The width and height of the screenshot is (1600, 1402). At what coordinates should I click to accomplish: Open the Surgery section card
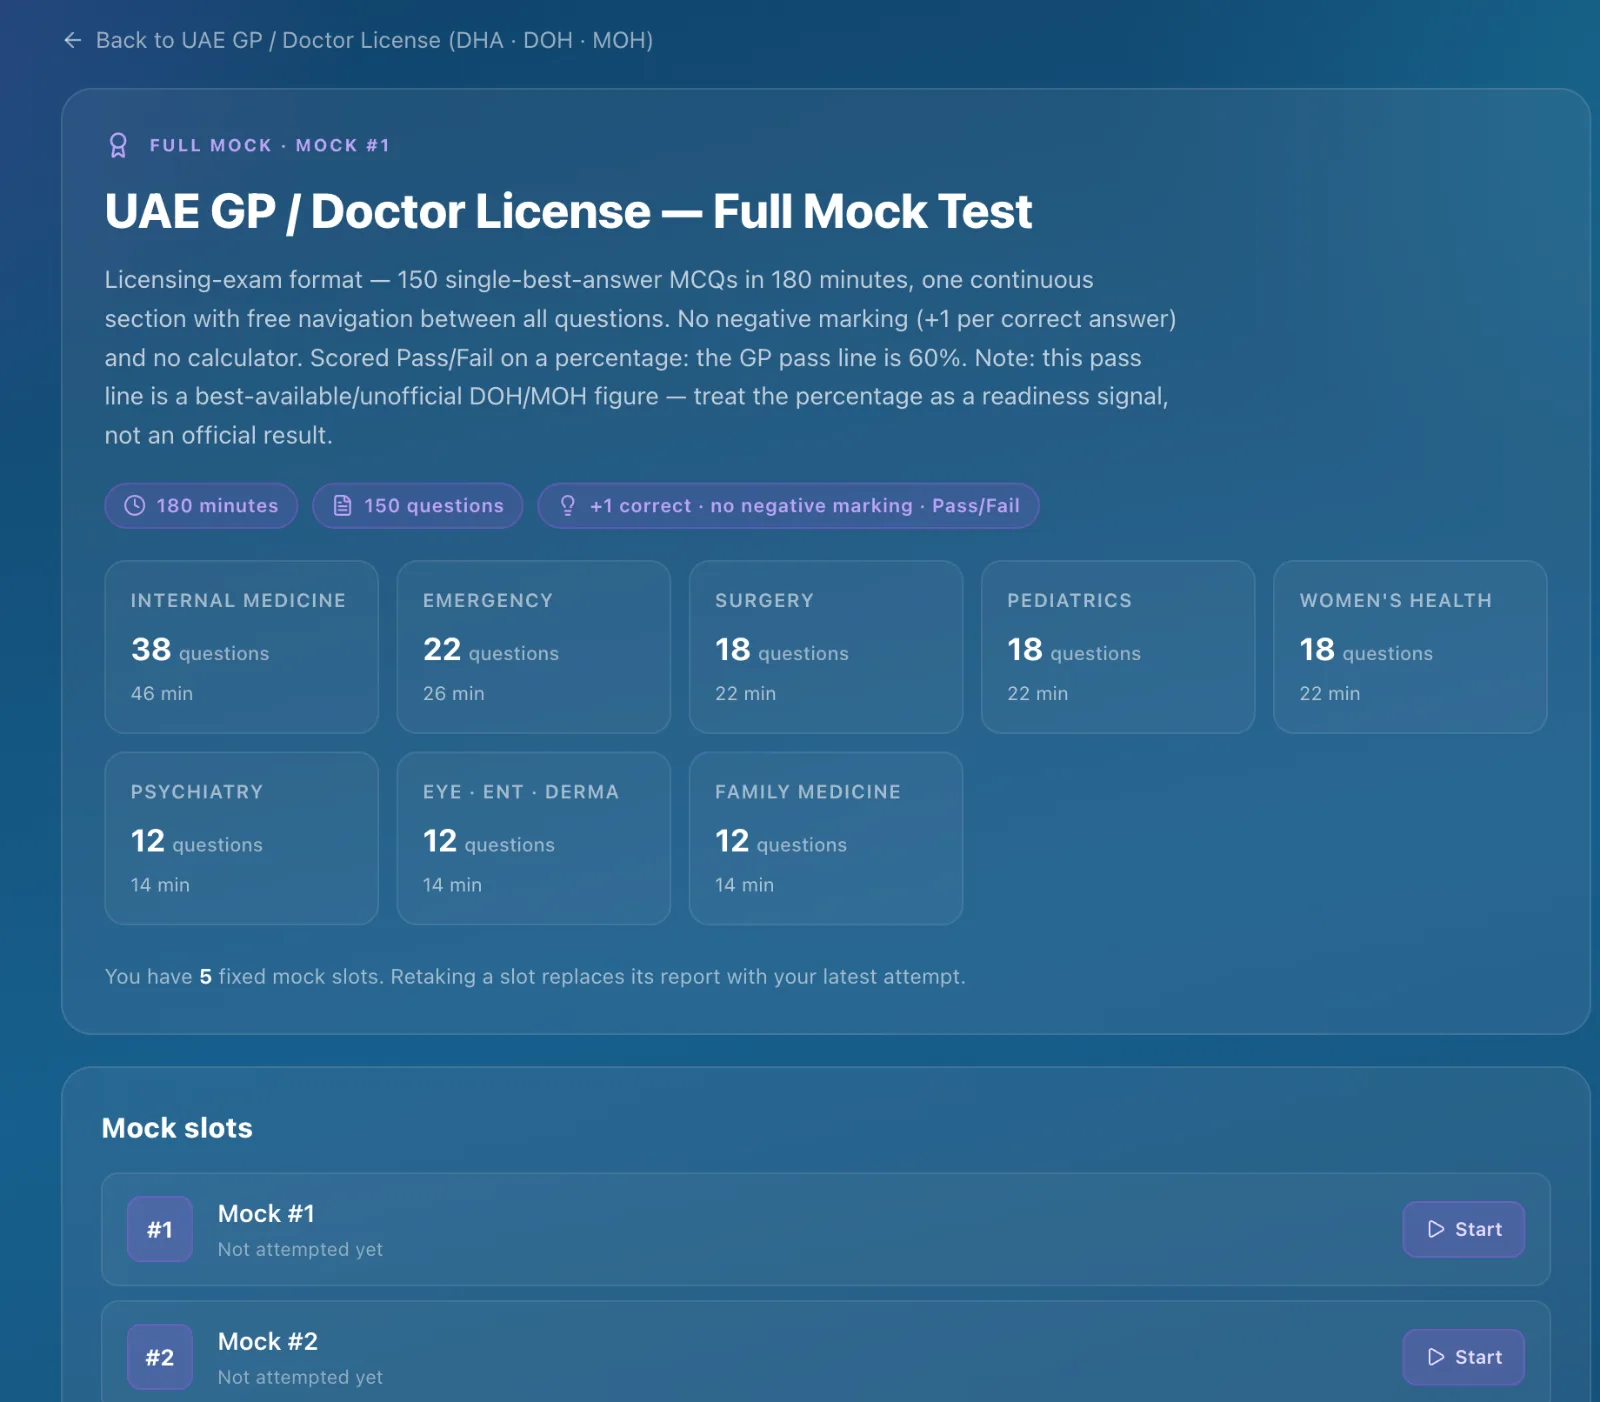[x=826, y=647]
